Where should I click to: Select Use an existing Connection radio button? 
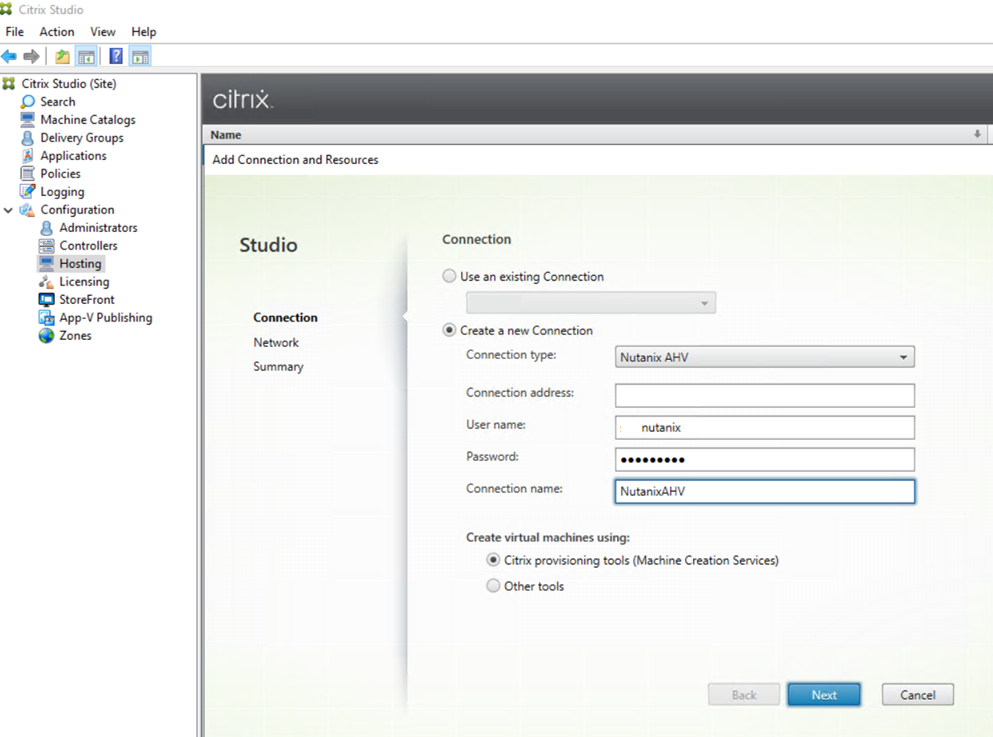(x=450, y=277)
